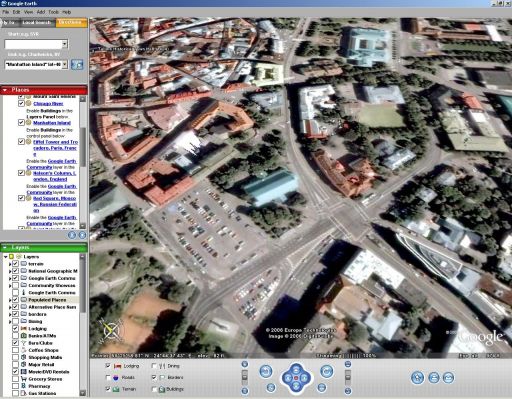Enable the Dining checkbox in bottom toolbar
Viewport: 512px width, 399px height.
tap(154, 366)
